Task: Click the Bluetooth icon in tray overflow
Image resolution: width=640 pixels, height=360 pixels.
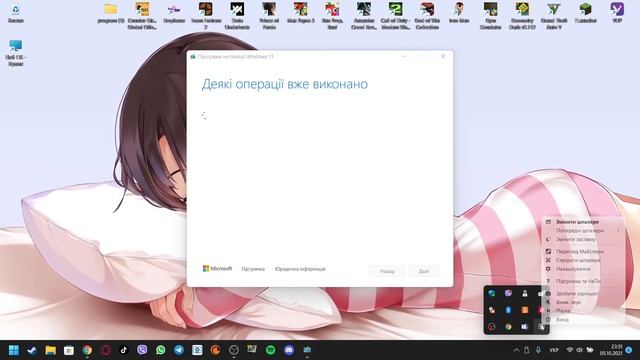Action: pos(508,310)
